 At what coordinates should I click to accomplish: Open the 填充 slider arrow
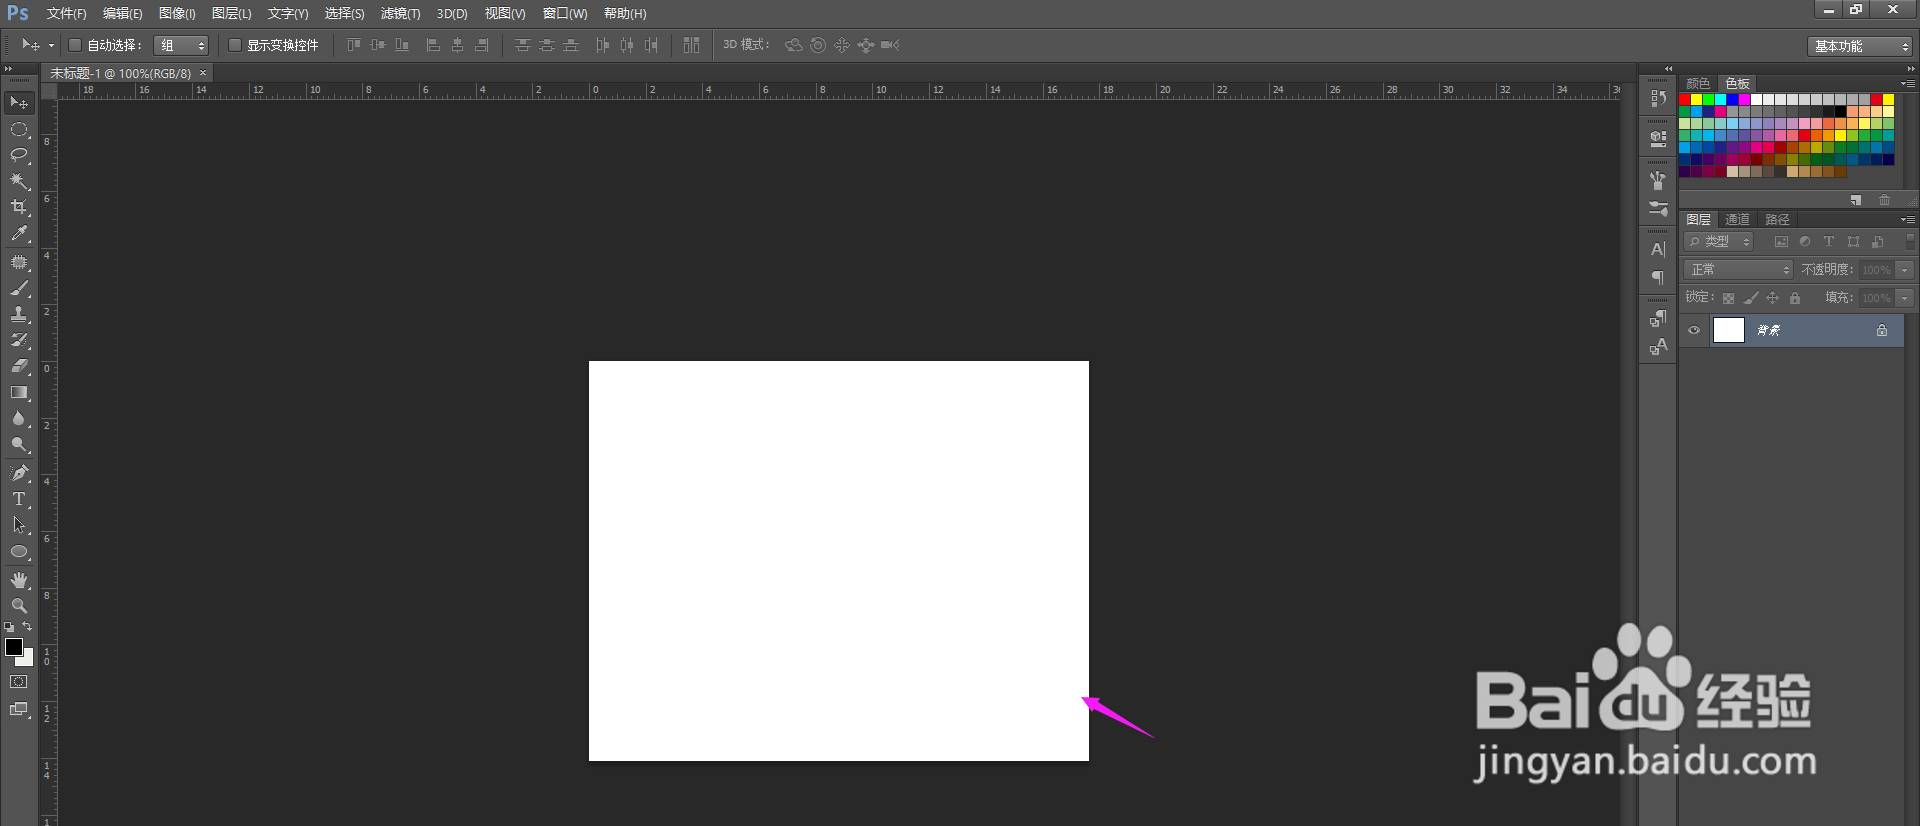pyautogui.click(x=1905, y=298)
